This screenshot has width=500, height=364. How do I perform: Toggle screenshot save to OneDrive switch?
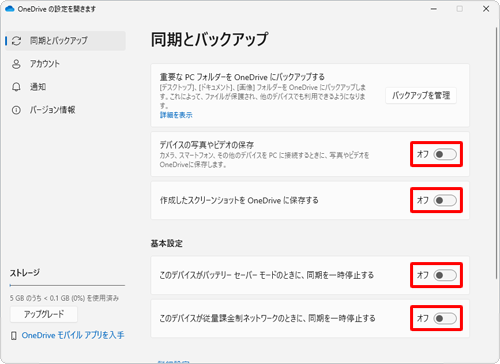coord(445,200)
